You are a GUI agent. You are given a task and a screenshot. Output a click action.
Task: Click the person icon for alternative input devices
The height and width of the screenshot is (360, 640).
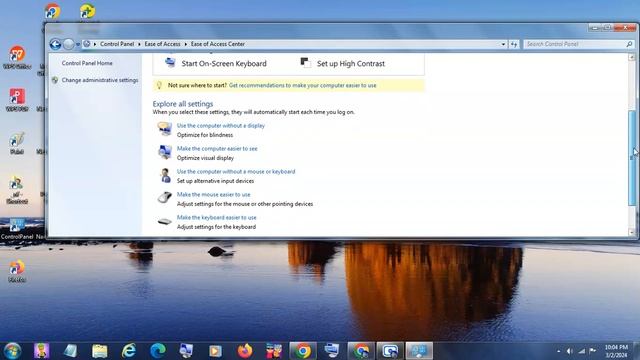point(165,175)
